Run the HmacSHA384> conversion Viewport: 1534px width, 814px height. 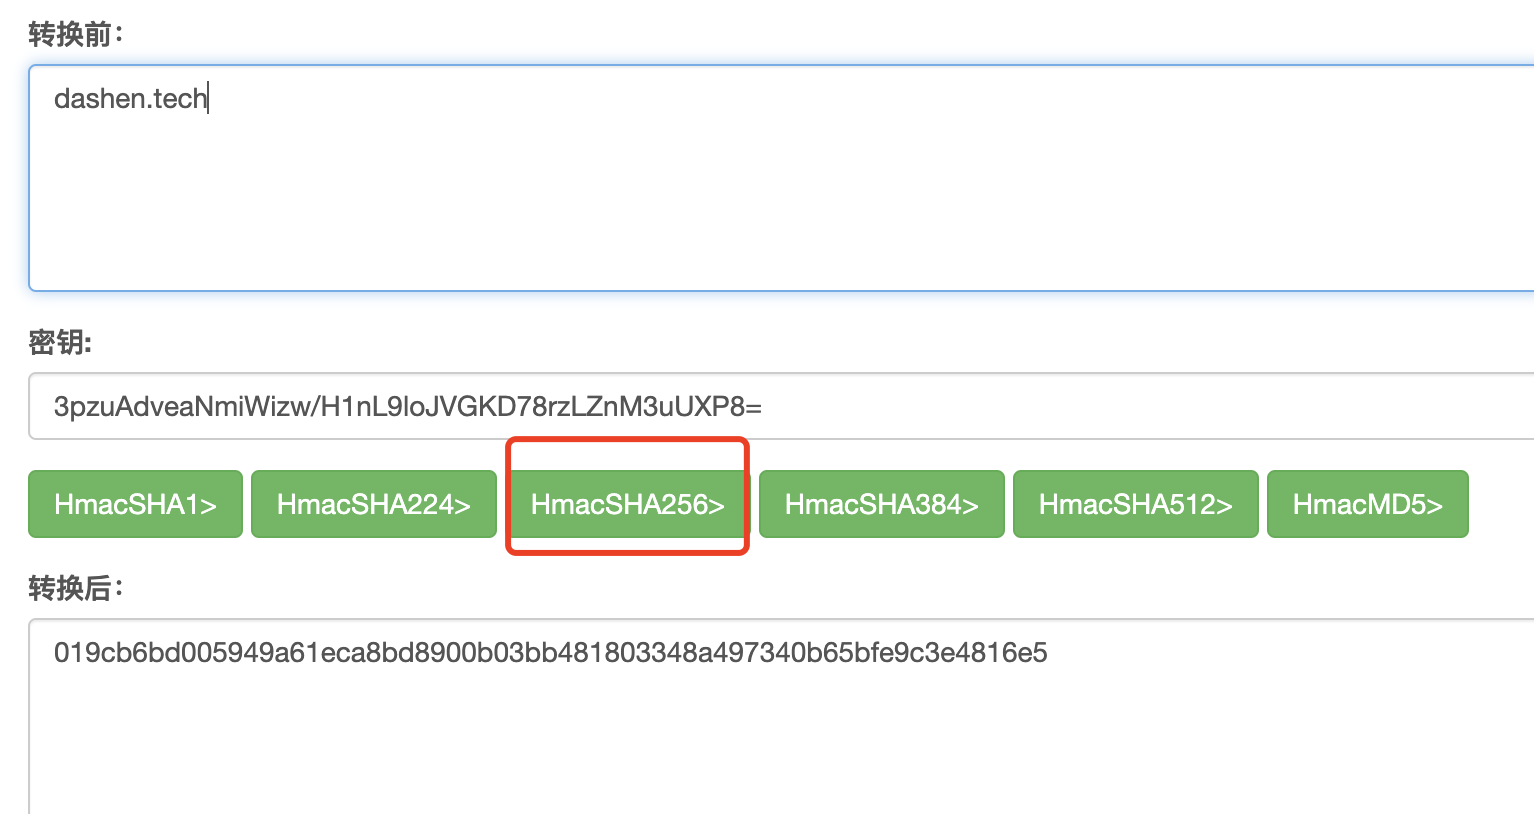coord(881,504)
